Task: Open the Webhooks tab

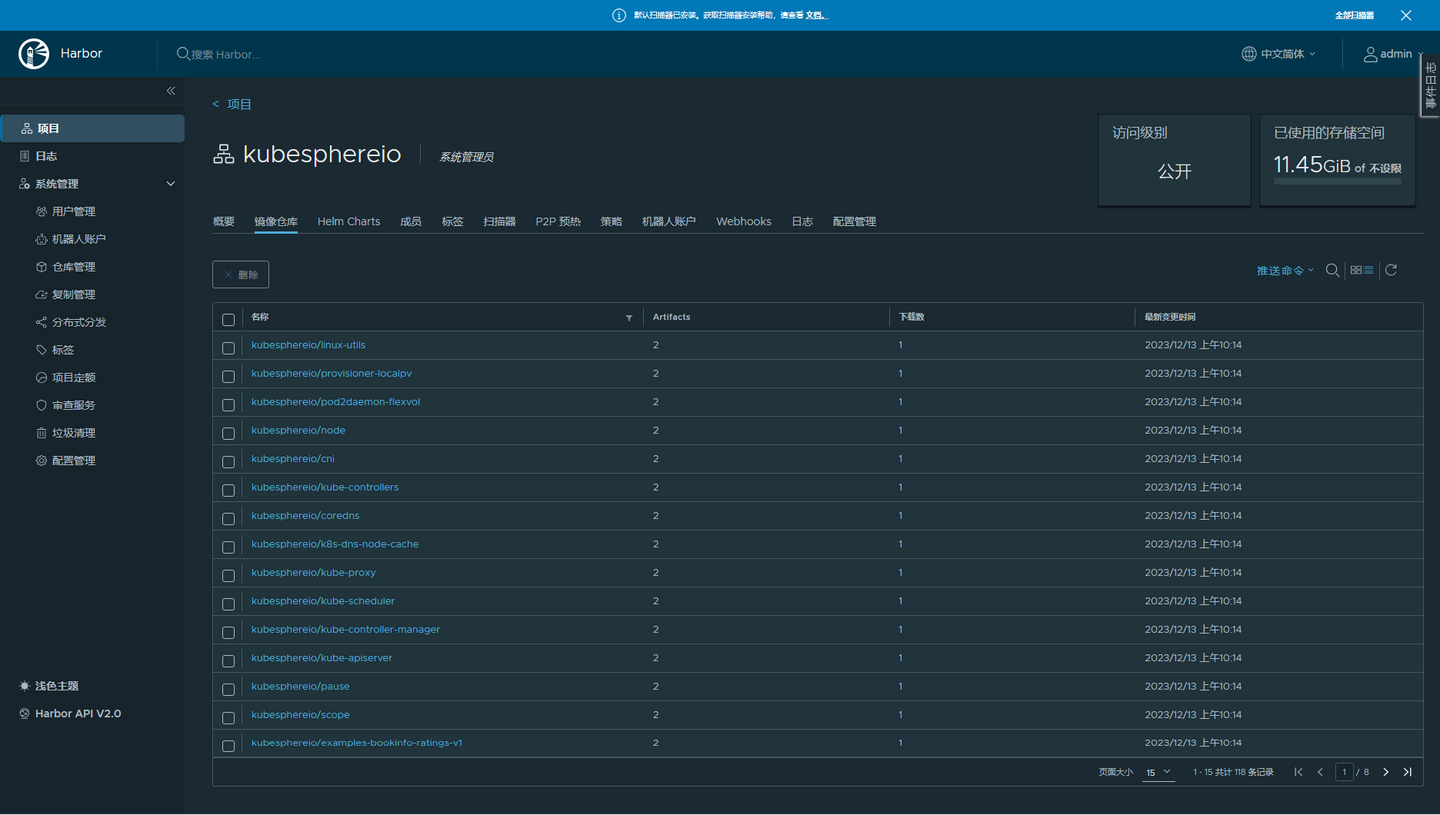Action: coord(743,221)
